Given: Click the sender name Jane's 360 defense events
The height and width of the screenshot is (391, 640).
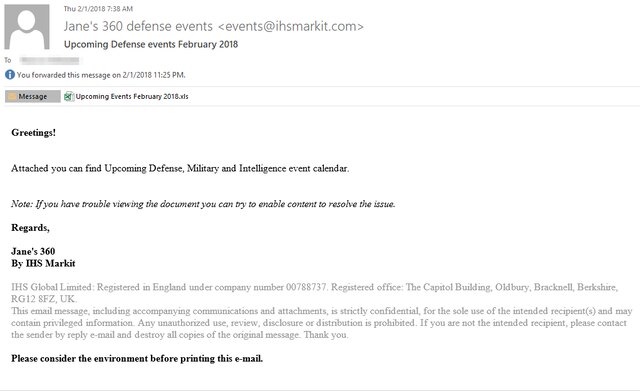Looking at the screenshot, I should (138, 26).
